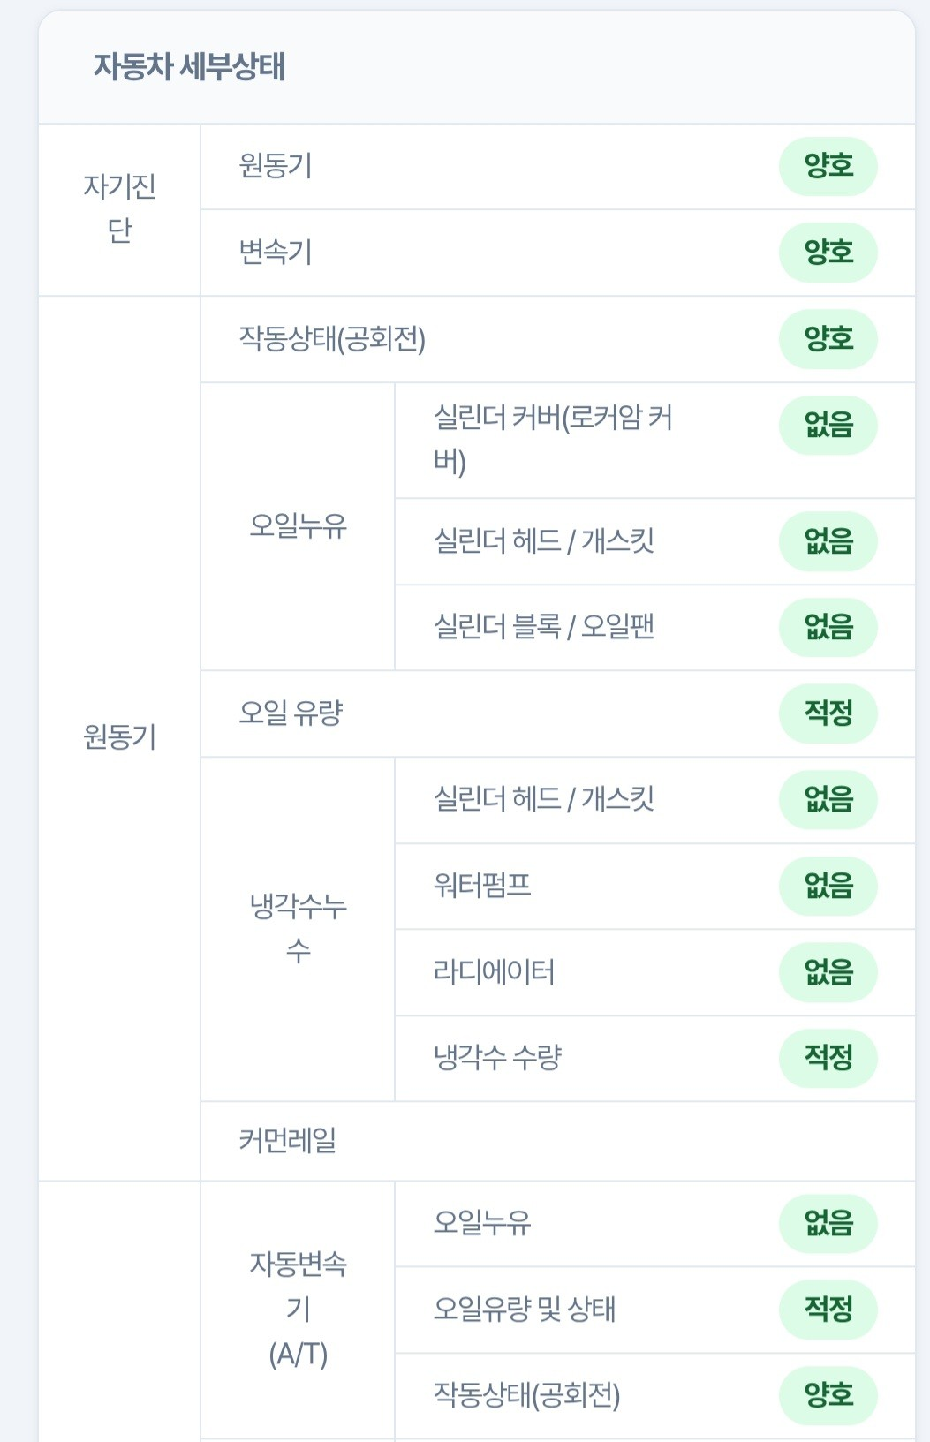Screen dimensions: 930x1442
Task: Select the 적정 badge for 냉각수 수량
Action: (828, 1058)
